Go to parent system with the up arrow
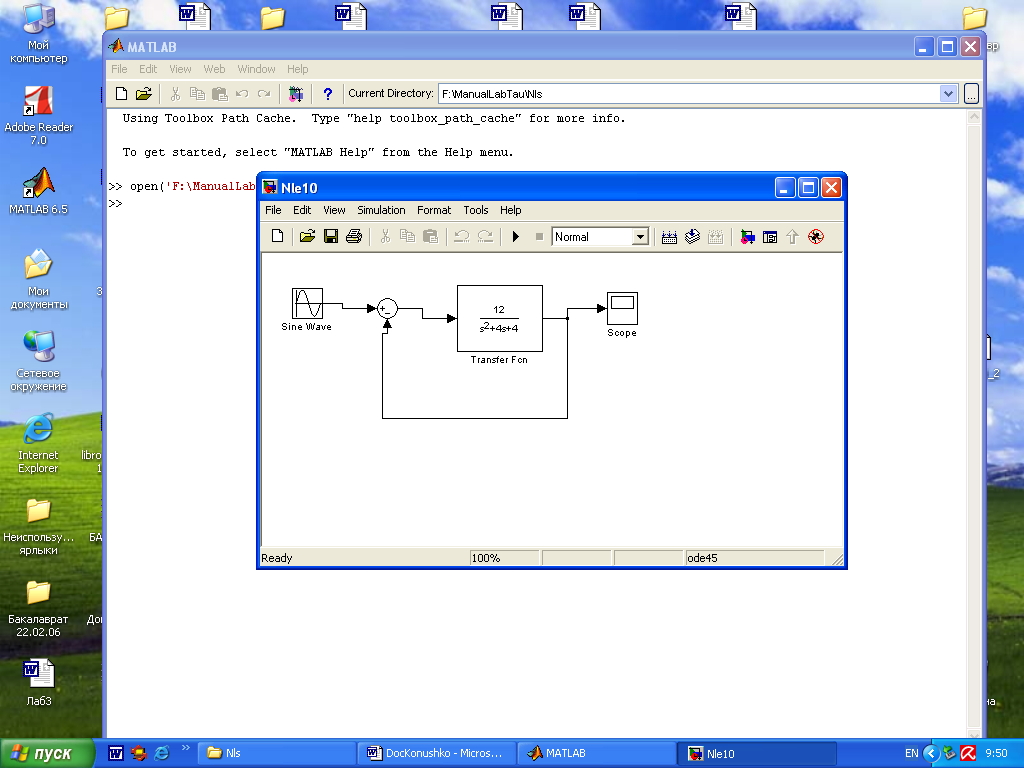The height and width of the screenshot is (768, 1024). [x=792, y=236]
